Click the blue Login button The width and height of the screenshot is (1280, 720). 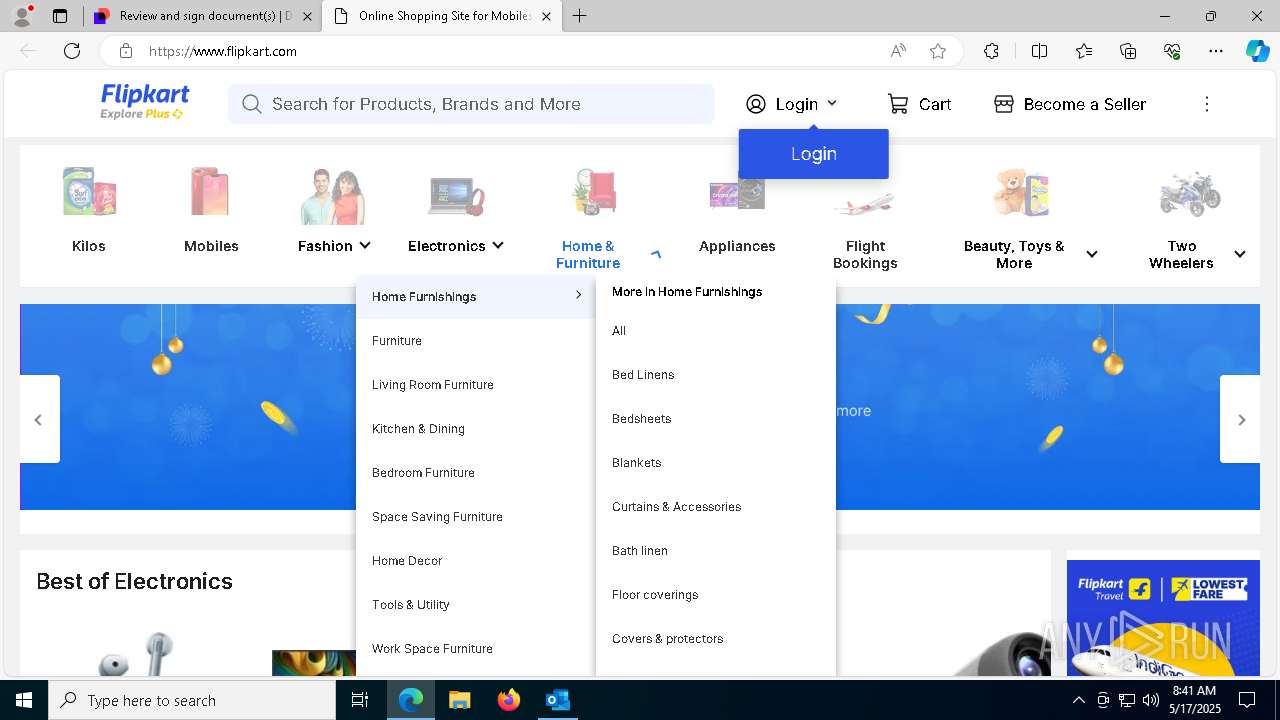814,154
